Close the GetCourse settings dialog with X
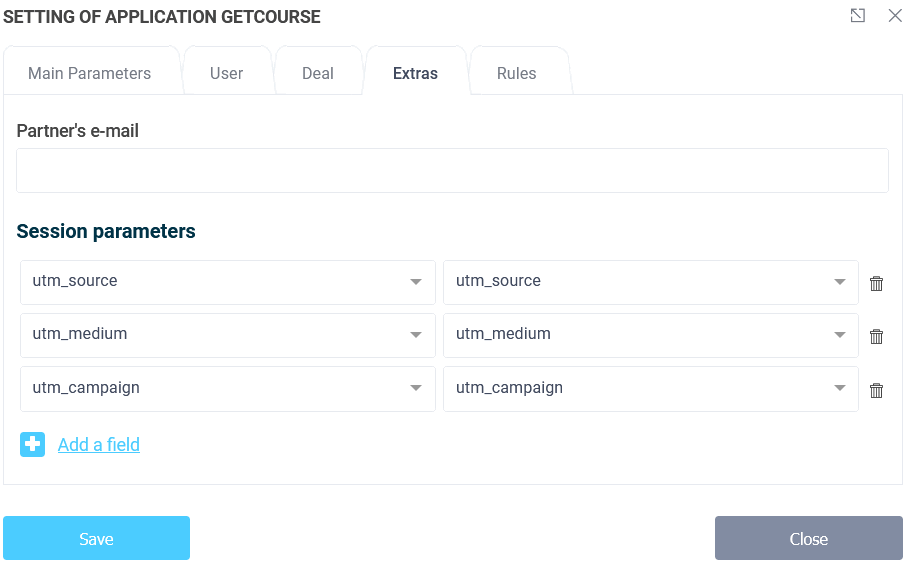This screenshot has height=564, width=907. coord(895,16)
